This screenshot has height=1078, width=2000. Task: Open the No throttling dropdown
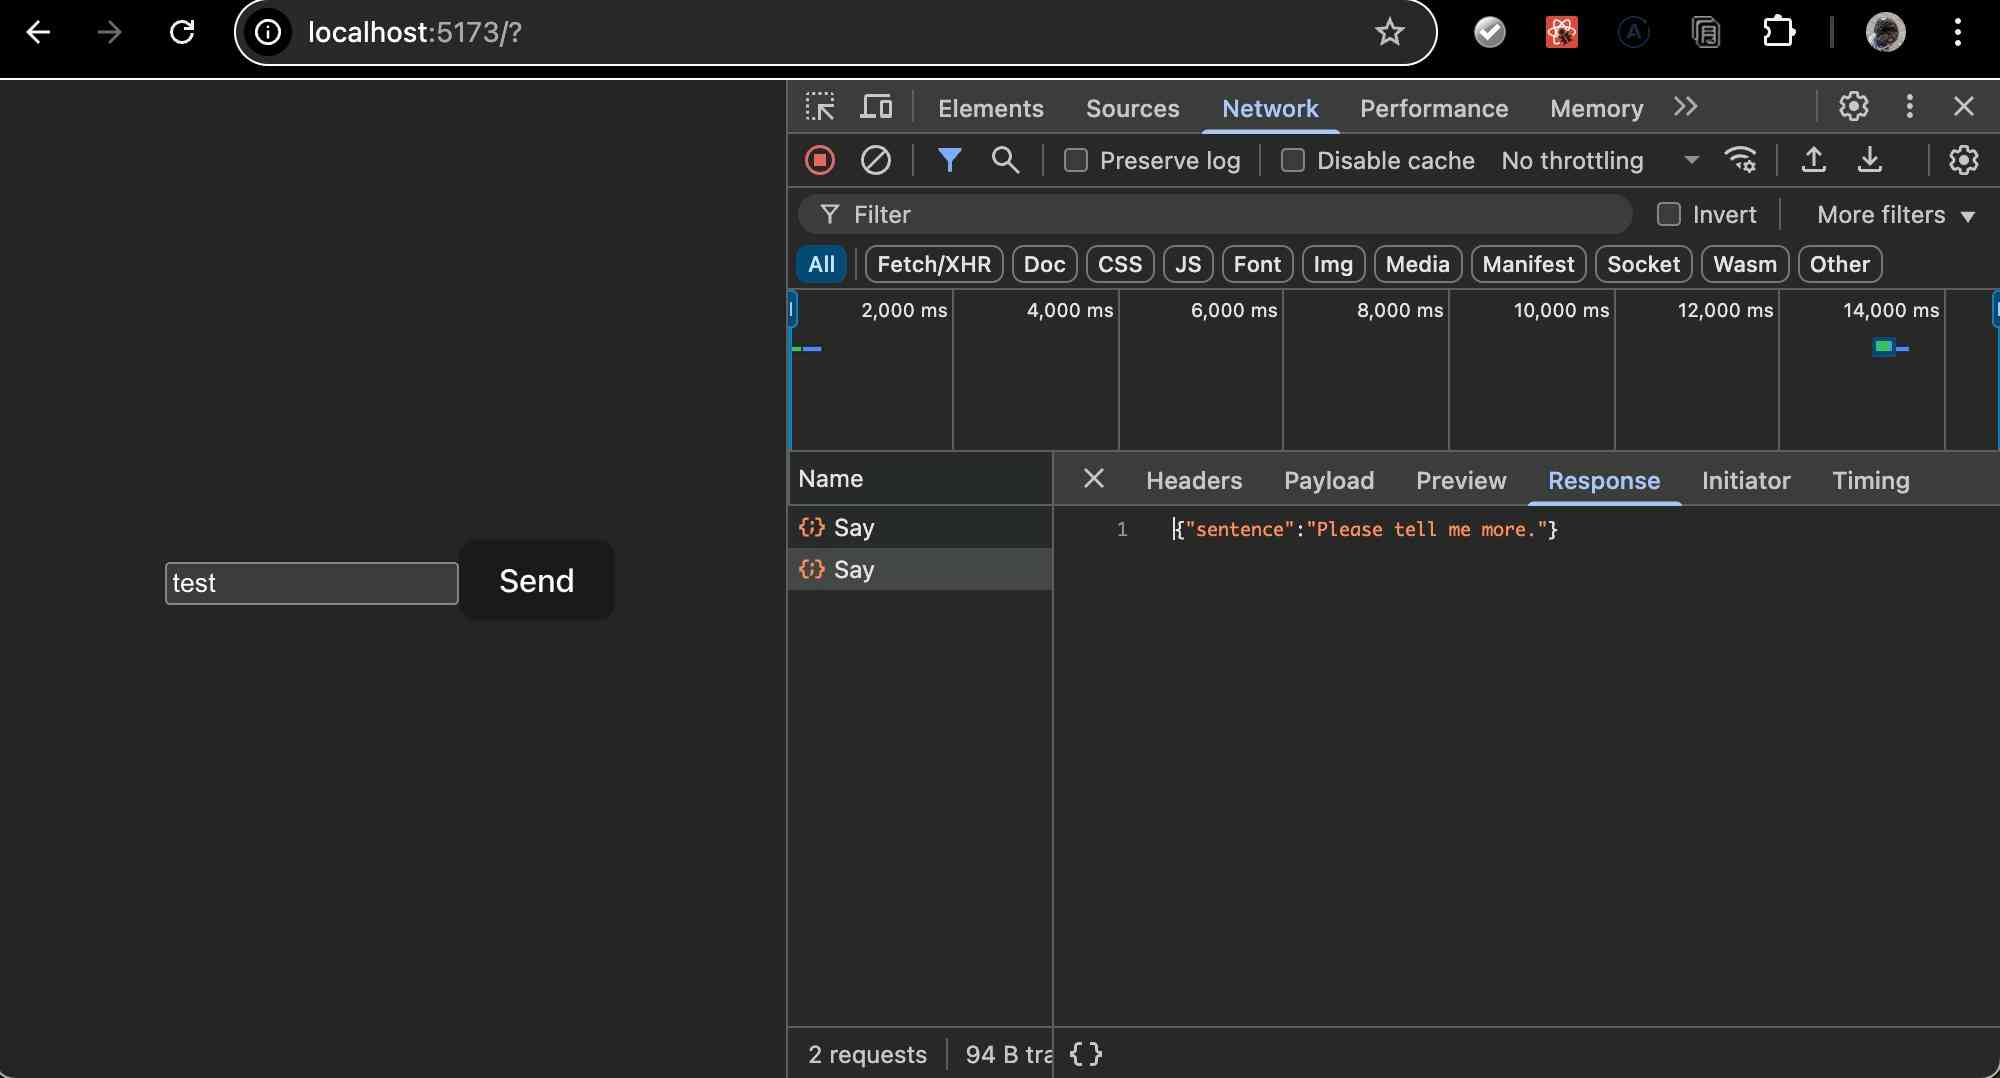pos(1599,160)
